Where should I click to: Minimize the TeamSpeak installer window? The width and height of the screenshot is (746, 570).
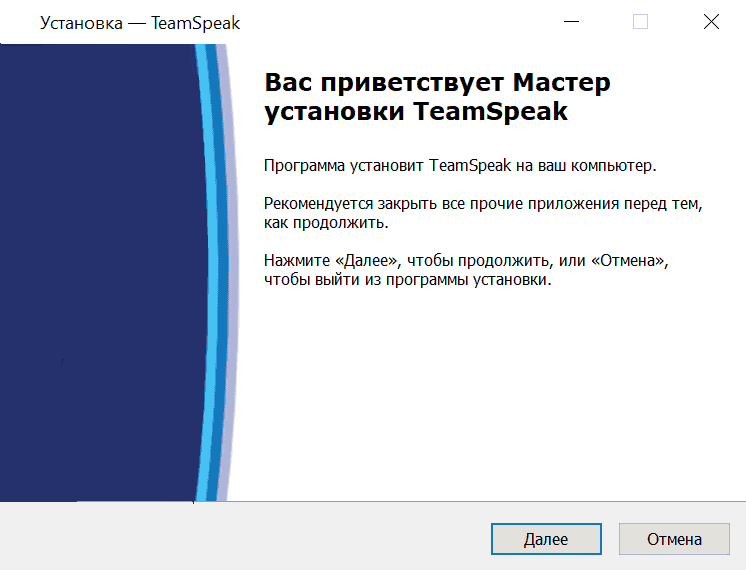[571, 22]
